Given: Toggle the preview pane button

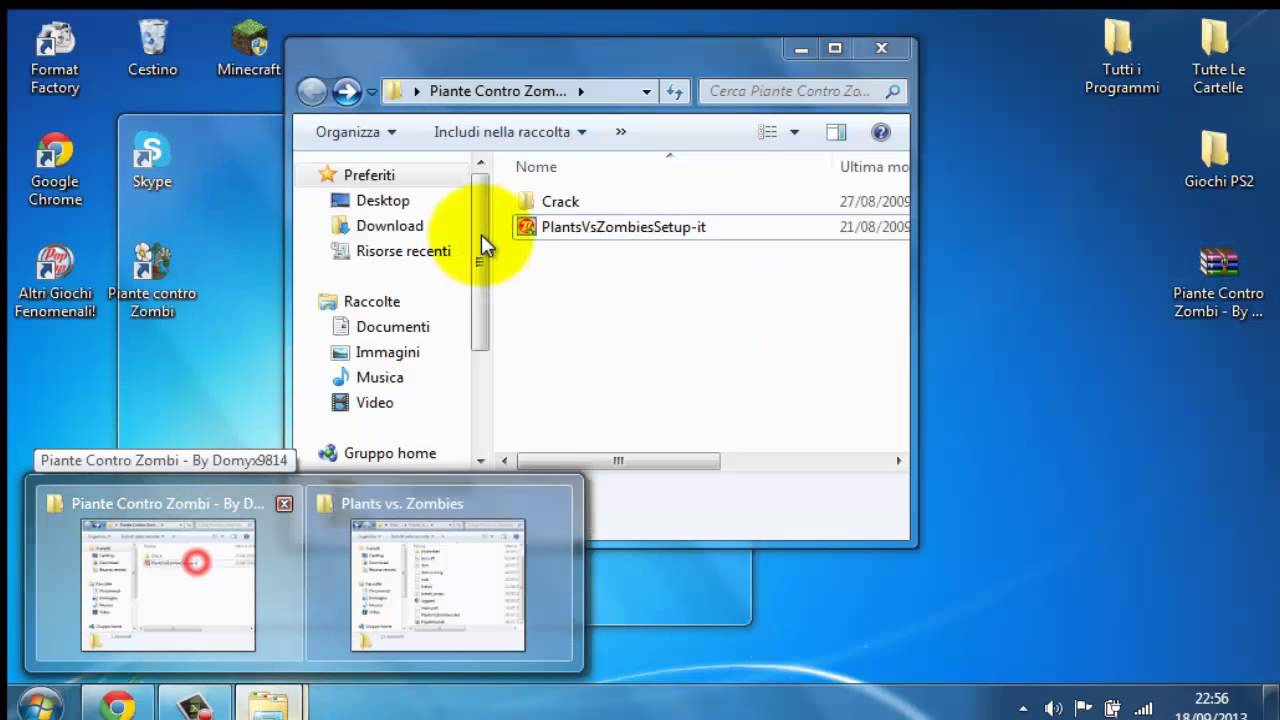Looking at the screenshot, I should [x=836, y=132].
